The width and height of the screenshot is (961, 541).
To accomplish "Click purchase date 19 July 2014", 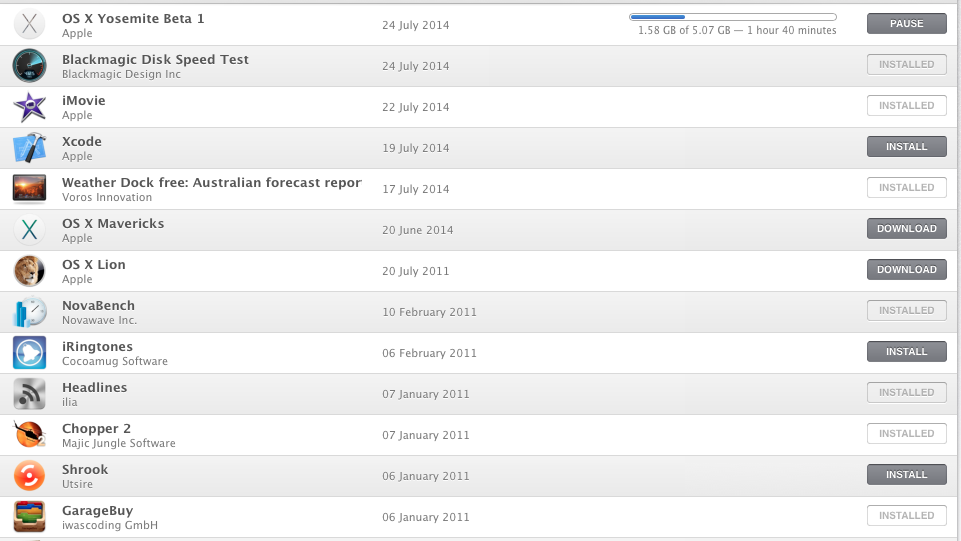I will [x=416, y=148].
